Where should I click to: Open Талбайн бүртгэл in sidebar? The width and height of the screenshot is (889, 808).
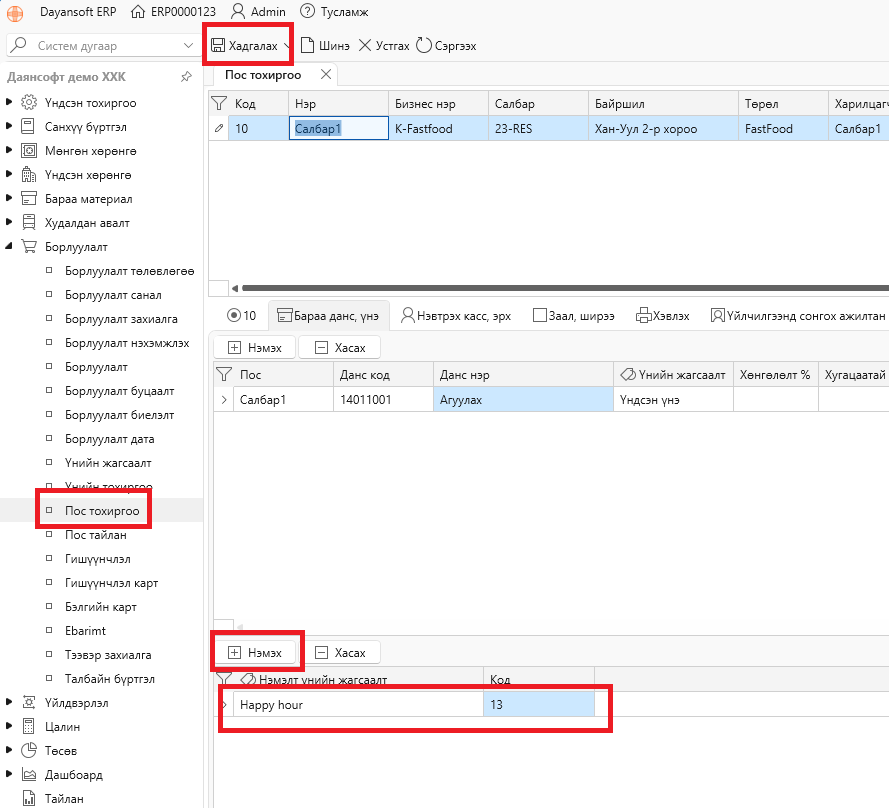pyautogui.click(x=109, y=678)
